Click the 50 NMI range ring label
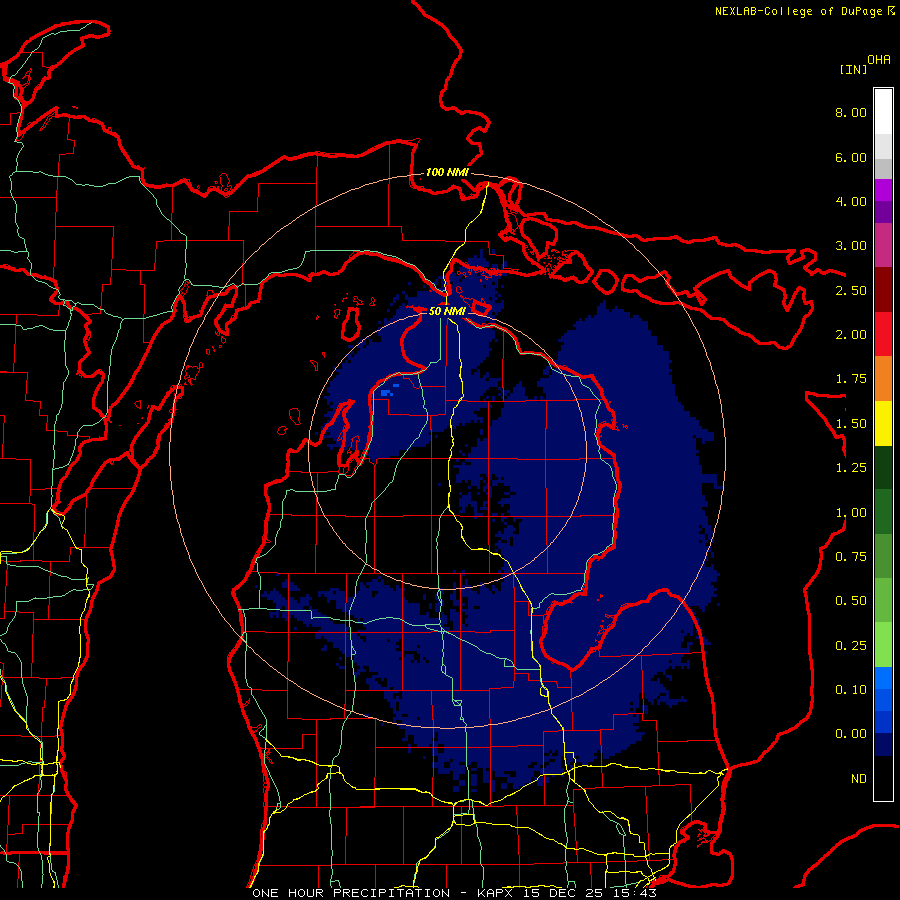Image resolution: width=900 pixels, height=900 pixels. [447, 311]
